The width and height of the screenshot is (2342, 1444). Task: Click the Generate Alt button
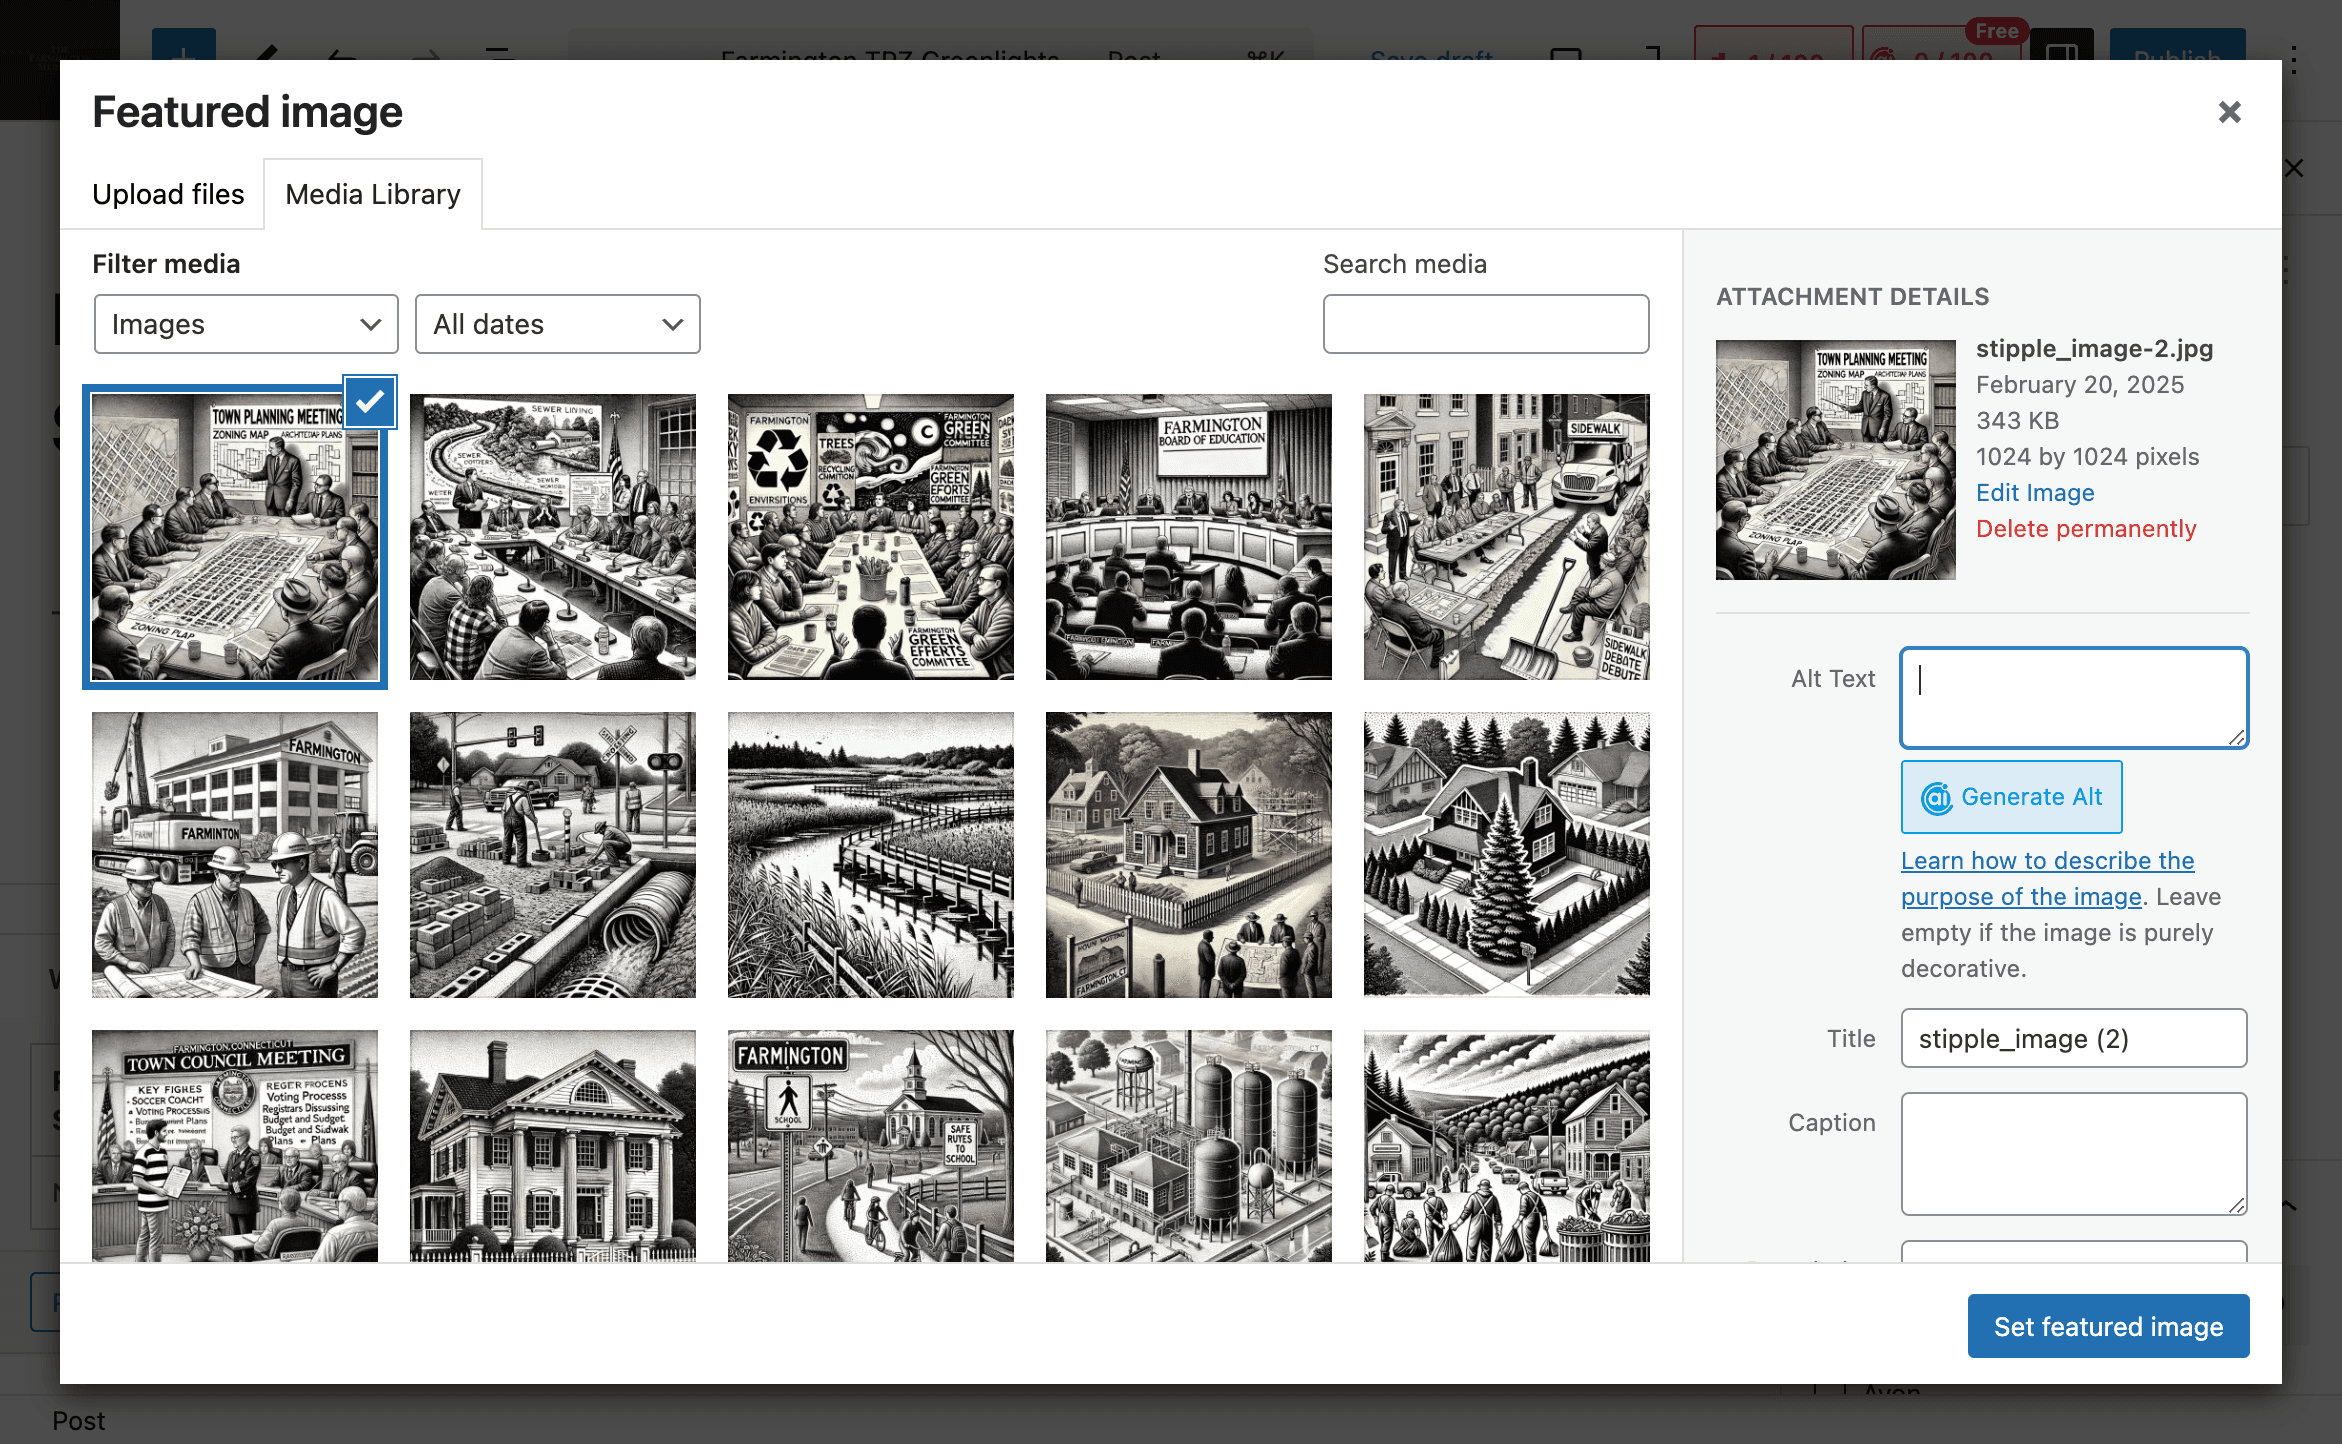tap(2011, 797)
